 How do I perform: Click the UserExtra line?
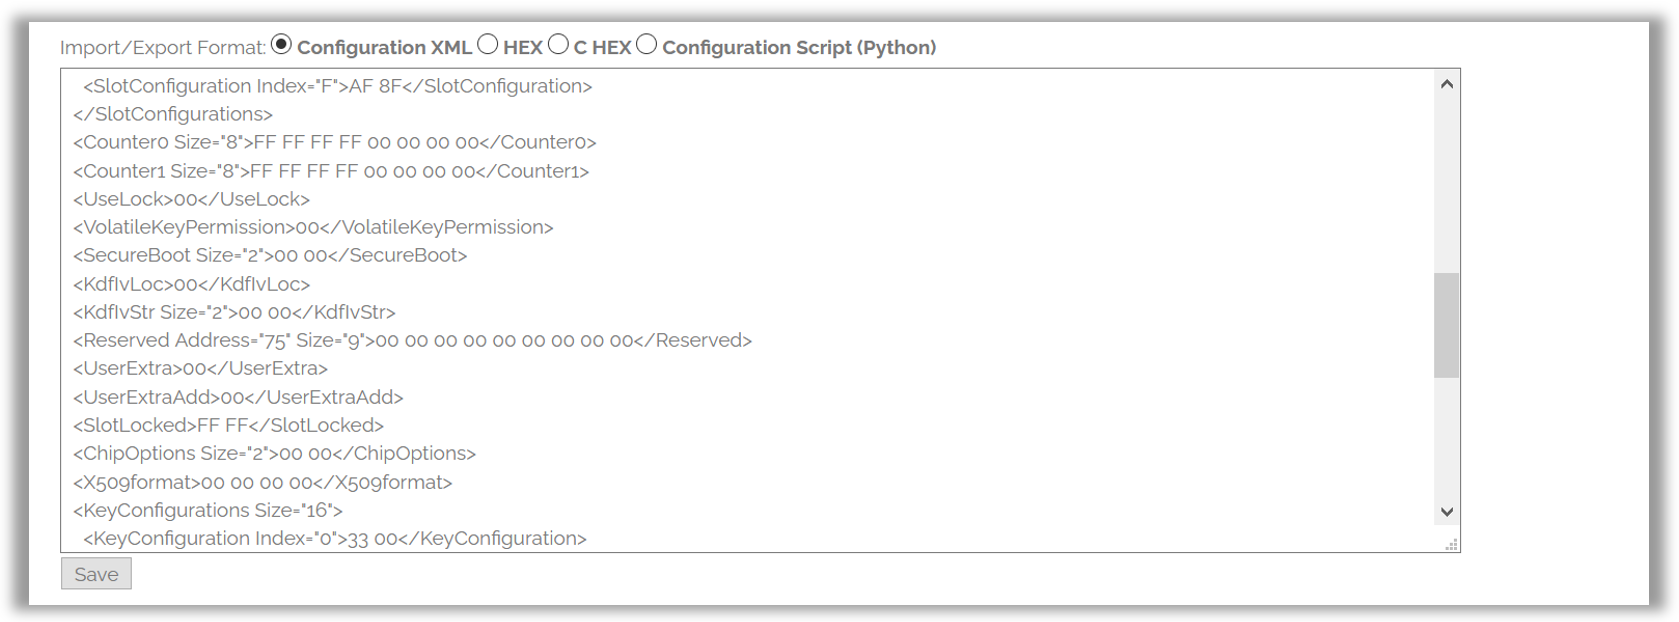(x=200, y=368)
